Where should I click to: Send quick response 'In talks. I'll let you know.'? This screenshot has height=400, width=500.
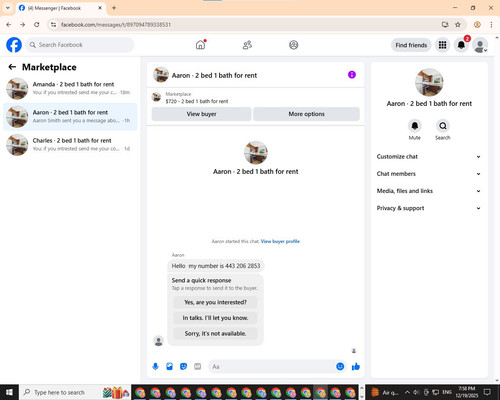[215, 318]
